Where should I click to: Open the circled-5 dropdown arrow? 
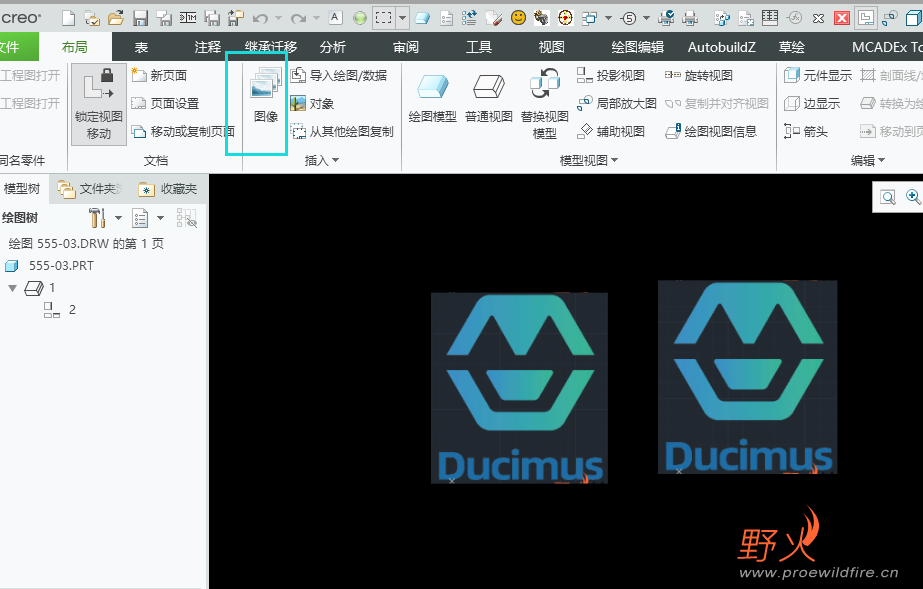pos(646,18)
